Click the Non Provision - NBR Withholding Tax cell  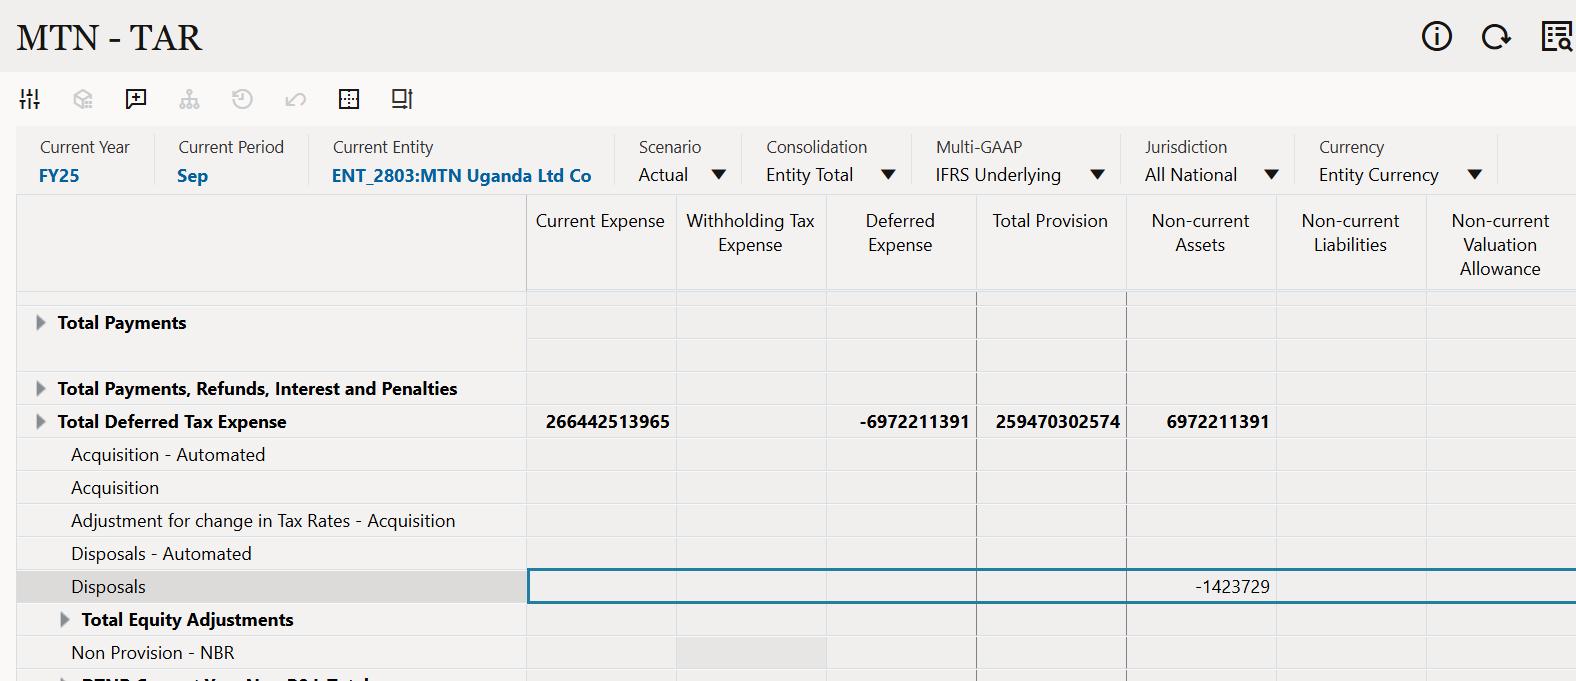click(x=752, y=653)
